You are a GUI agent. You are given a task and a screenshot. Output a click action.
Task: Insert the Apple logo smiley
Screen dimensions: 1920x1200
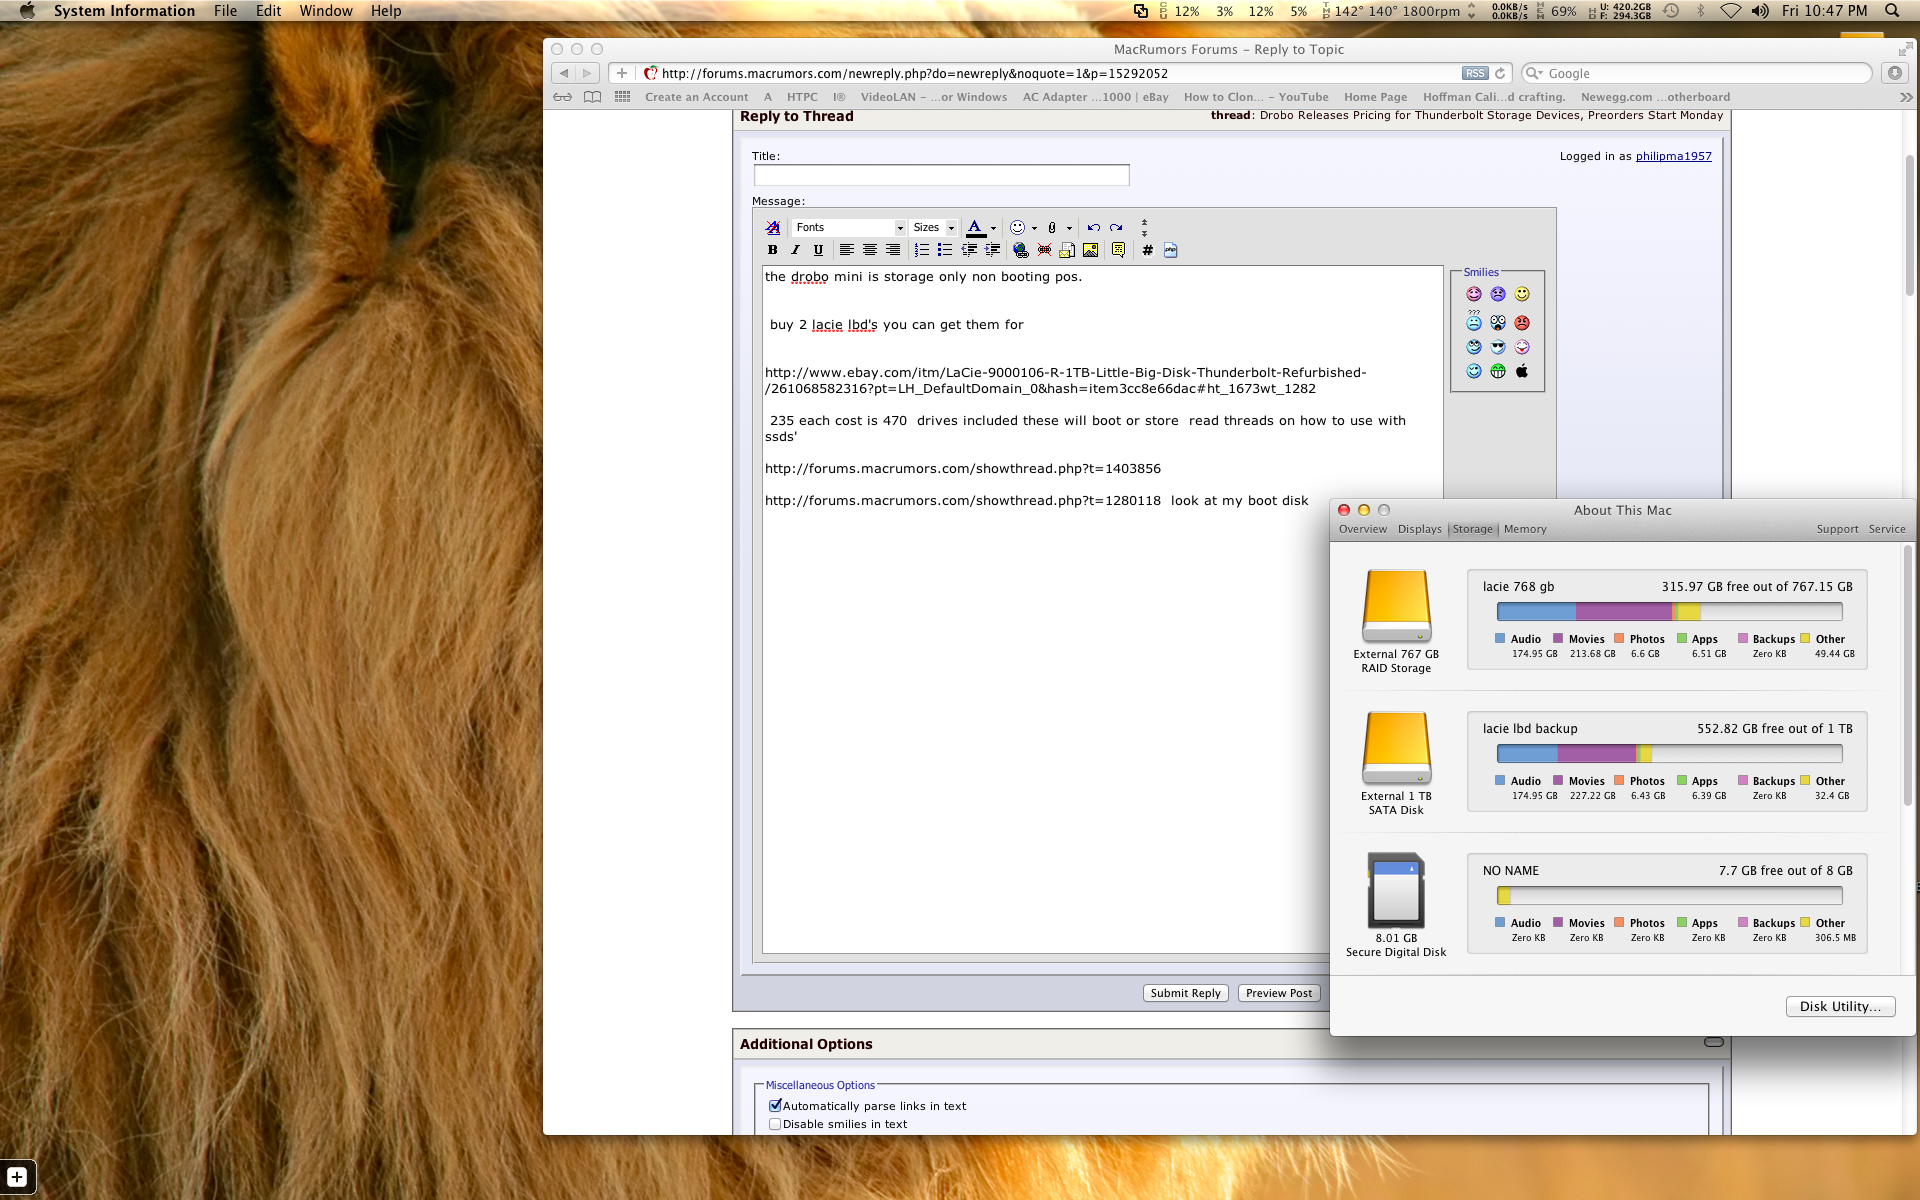[x=1522, y=371]
